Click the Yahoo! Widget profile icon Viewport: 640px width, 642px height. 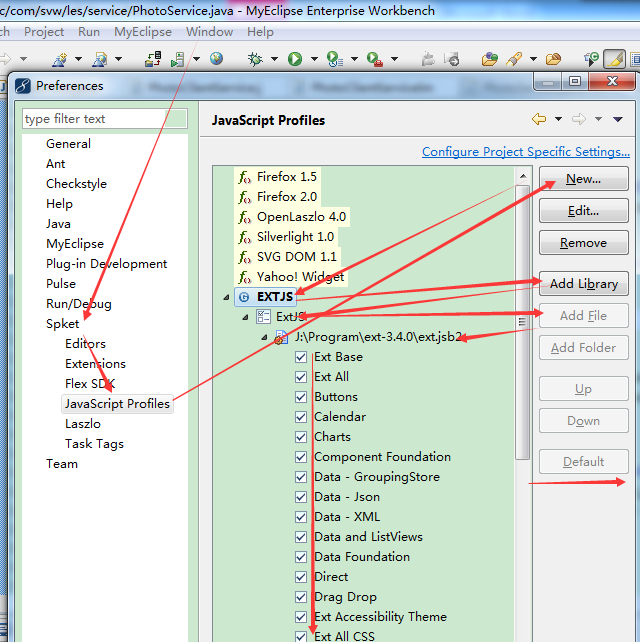pos(244,278)
